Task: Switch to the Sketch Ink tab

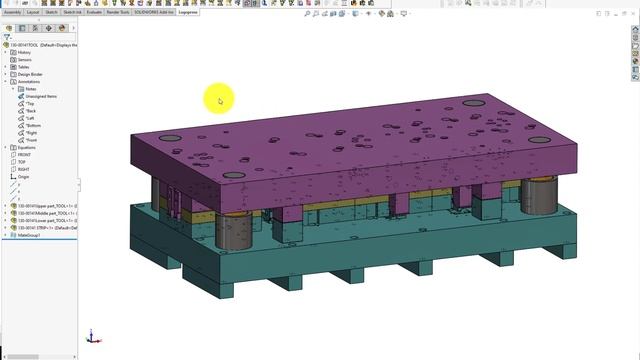Action: click(72, 12)
